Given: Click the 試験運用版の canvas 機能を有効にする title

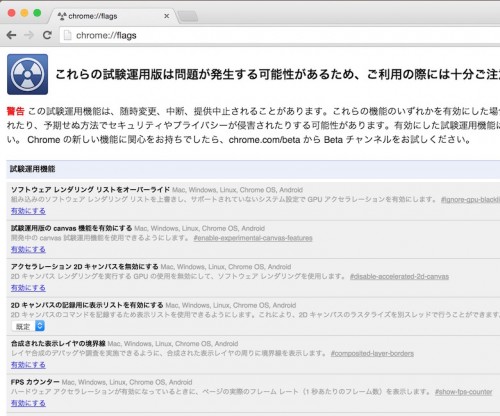Looking at the screenshot, I should click(72, 228).
